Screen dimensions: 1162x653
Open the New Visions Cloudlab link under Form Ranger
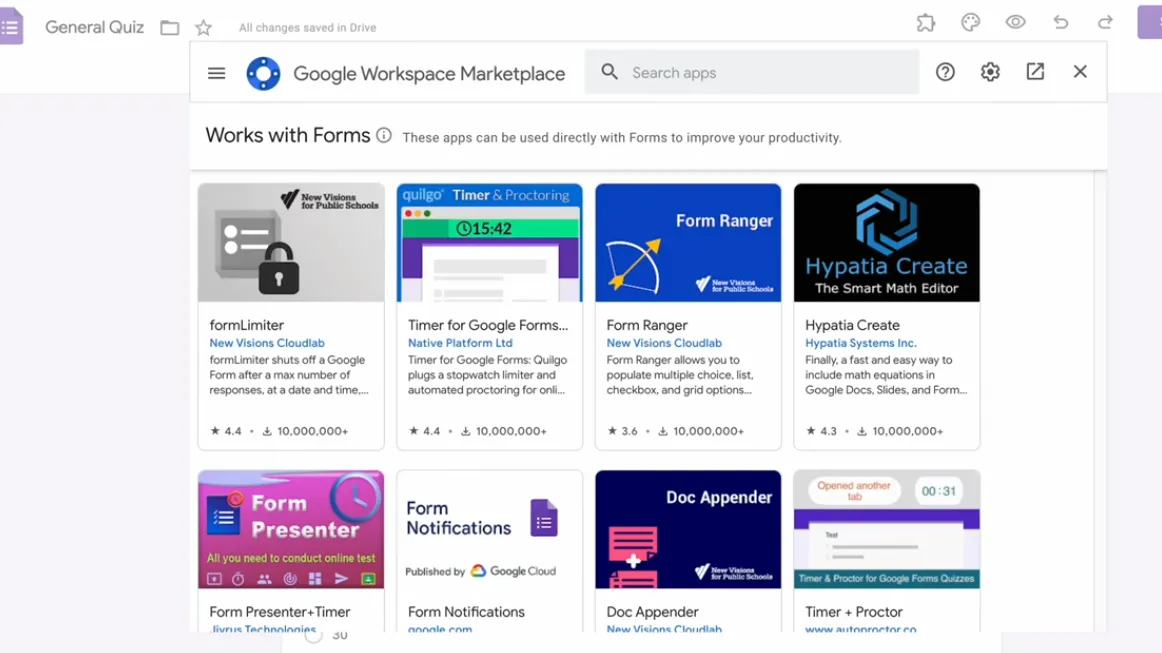click(664, 343)
